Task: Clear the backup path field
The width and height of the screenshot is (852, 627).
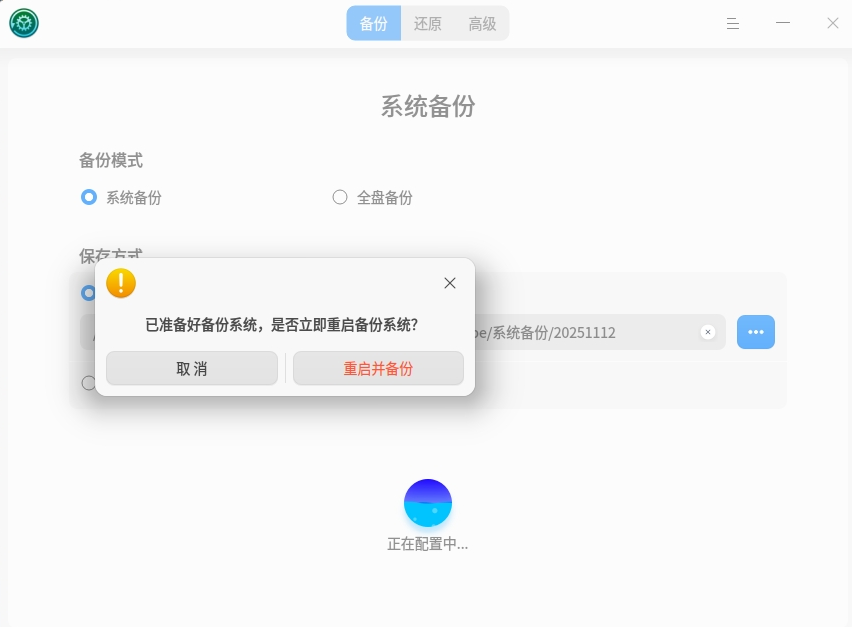Action: [707, 332]
